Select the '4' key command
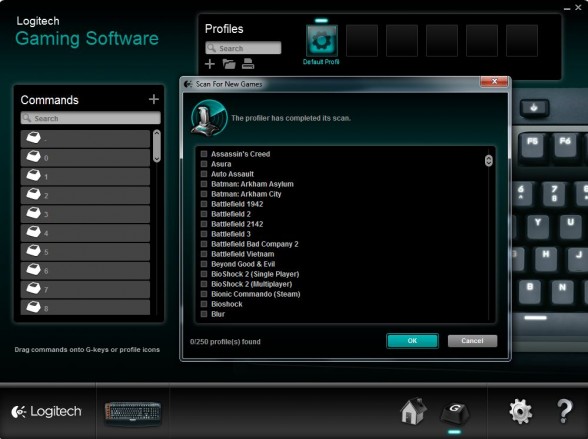The image size is (588, 439). coord(85,233)
